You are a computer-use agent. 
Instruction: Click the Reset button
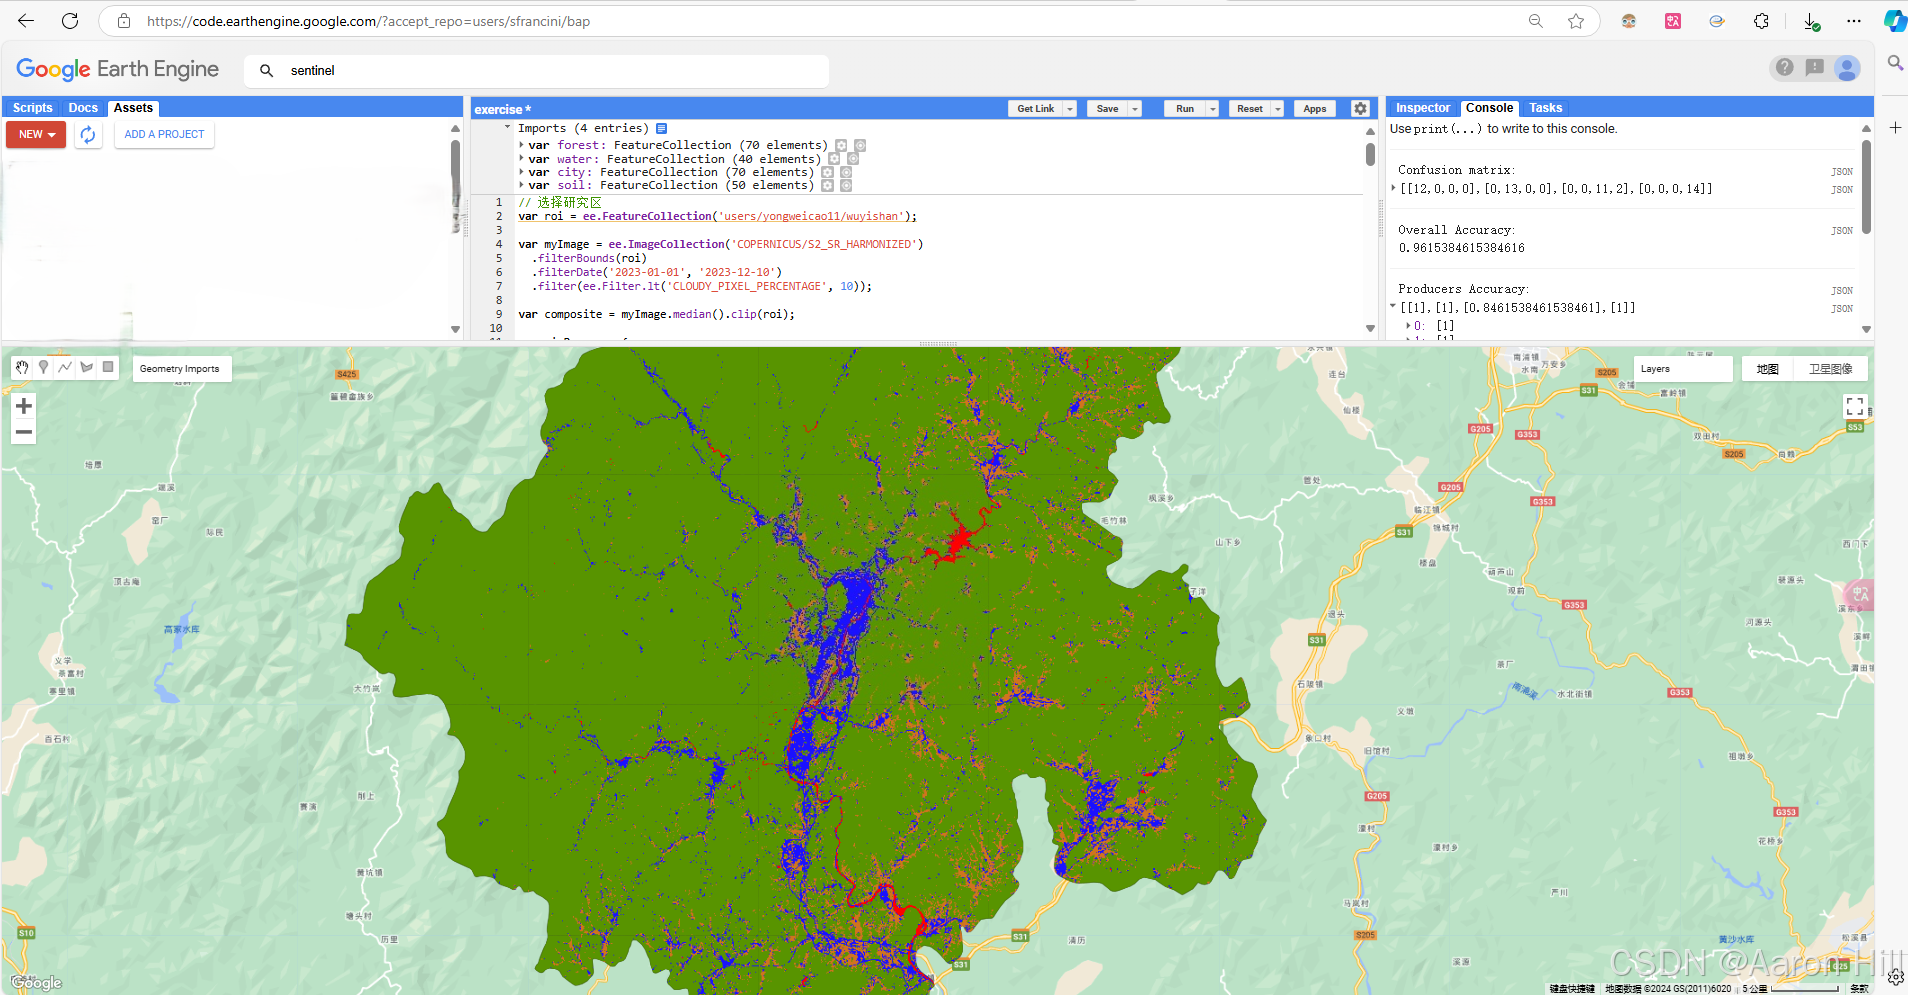tap(1249, 109)
